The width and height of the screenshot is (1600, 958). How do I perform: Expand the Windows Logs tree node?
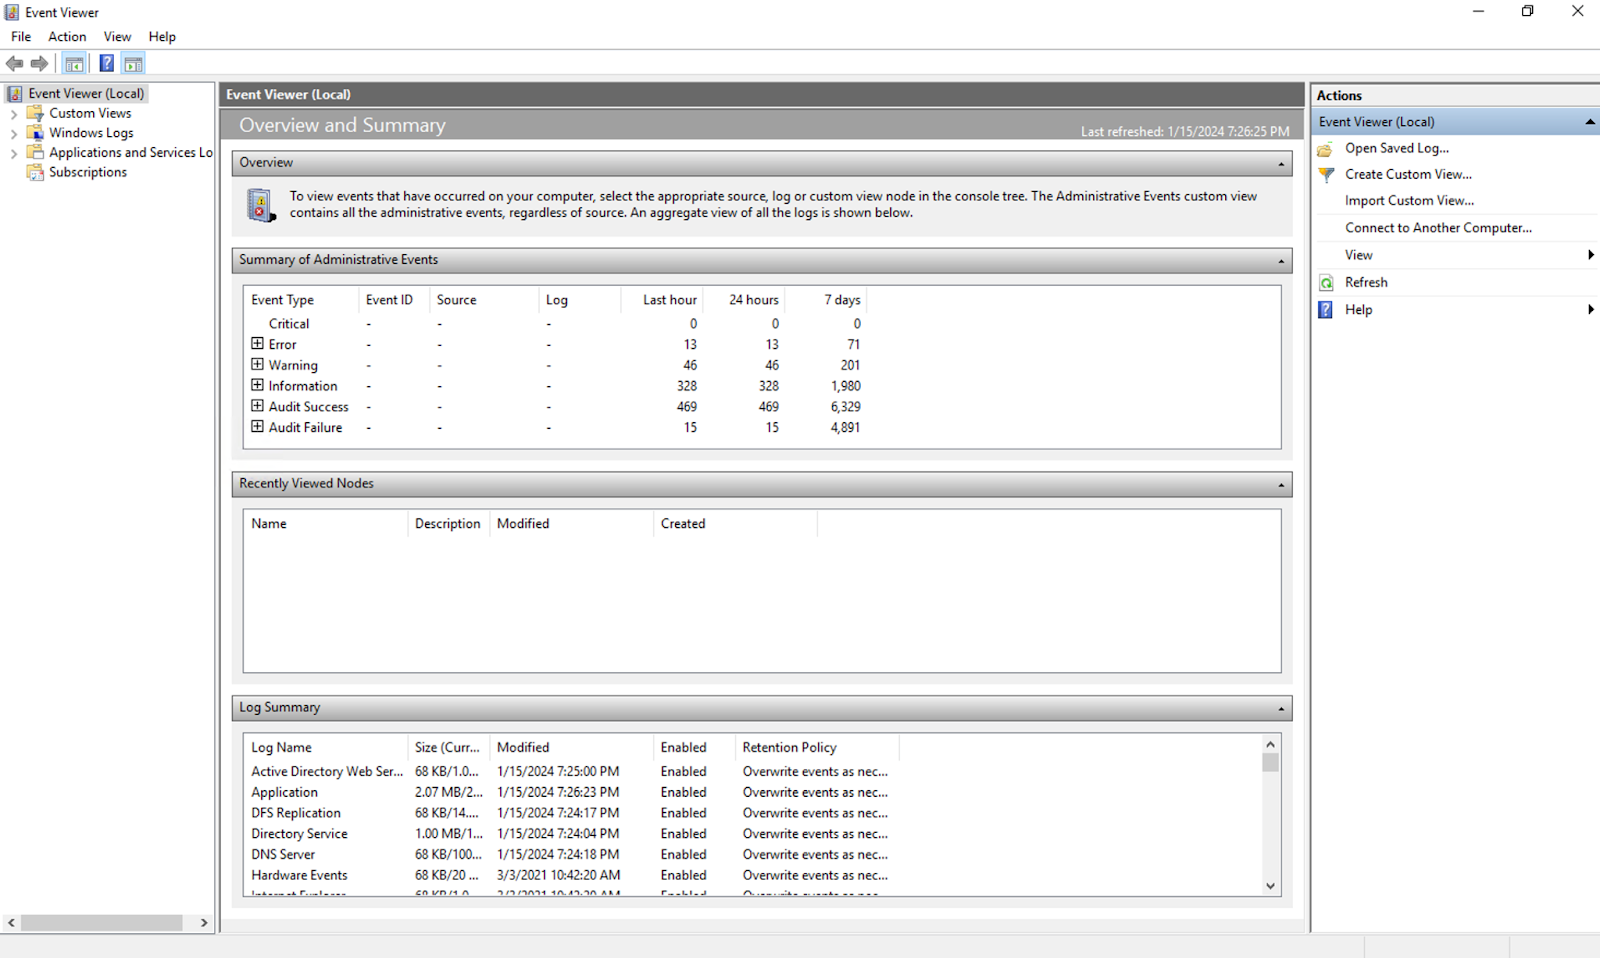[13, 134]
